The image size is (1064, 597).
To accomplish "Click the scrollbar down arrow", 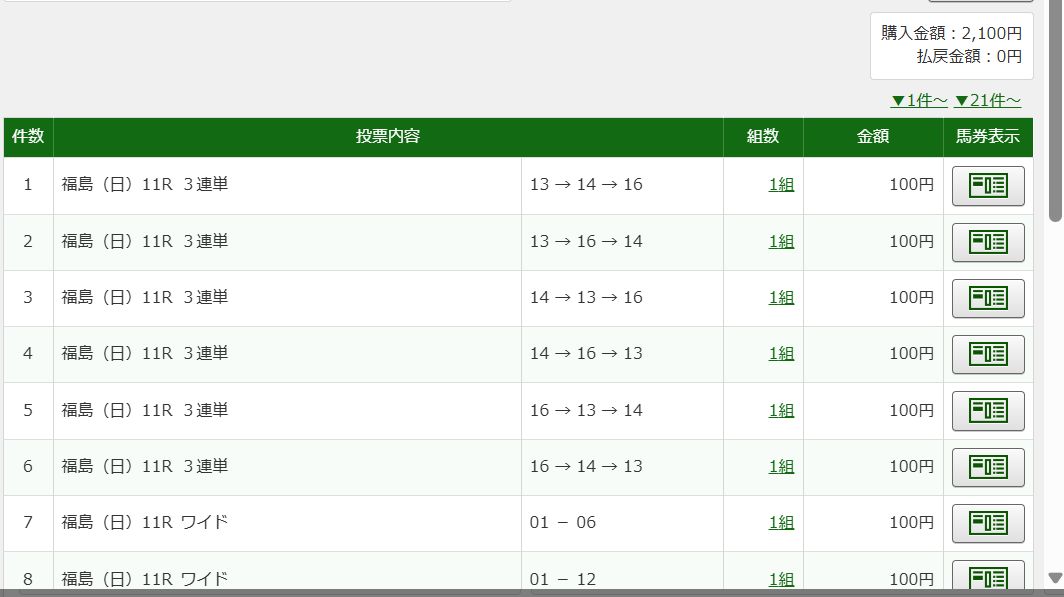I will pyautogui.click(x=1055, y=578).
